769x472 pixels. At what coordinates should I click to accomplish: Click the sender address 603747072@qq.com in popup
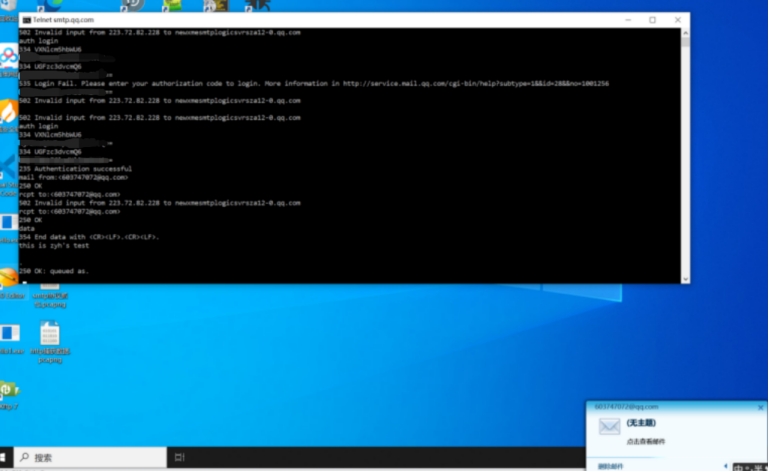click(627, 407)
